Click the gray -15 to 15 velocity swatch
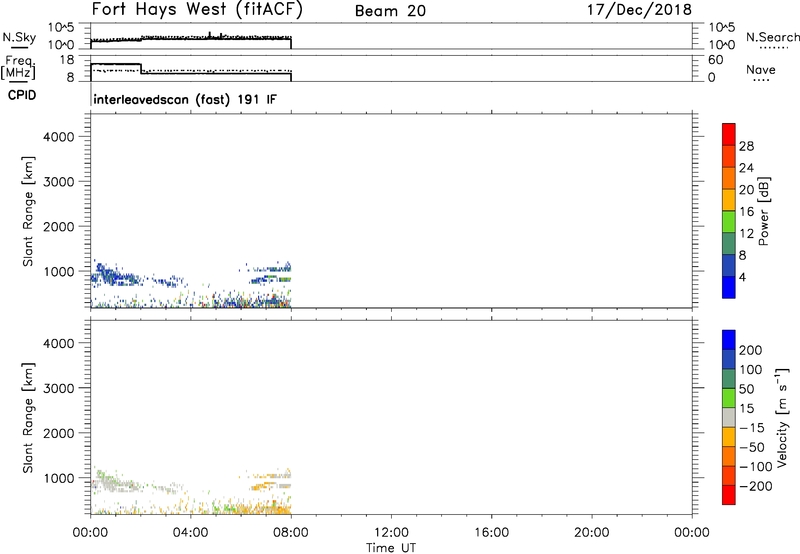The height and width of the screenshot is (554, 800). (x=729, y=417)
